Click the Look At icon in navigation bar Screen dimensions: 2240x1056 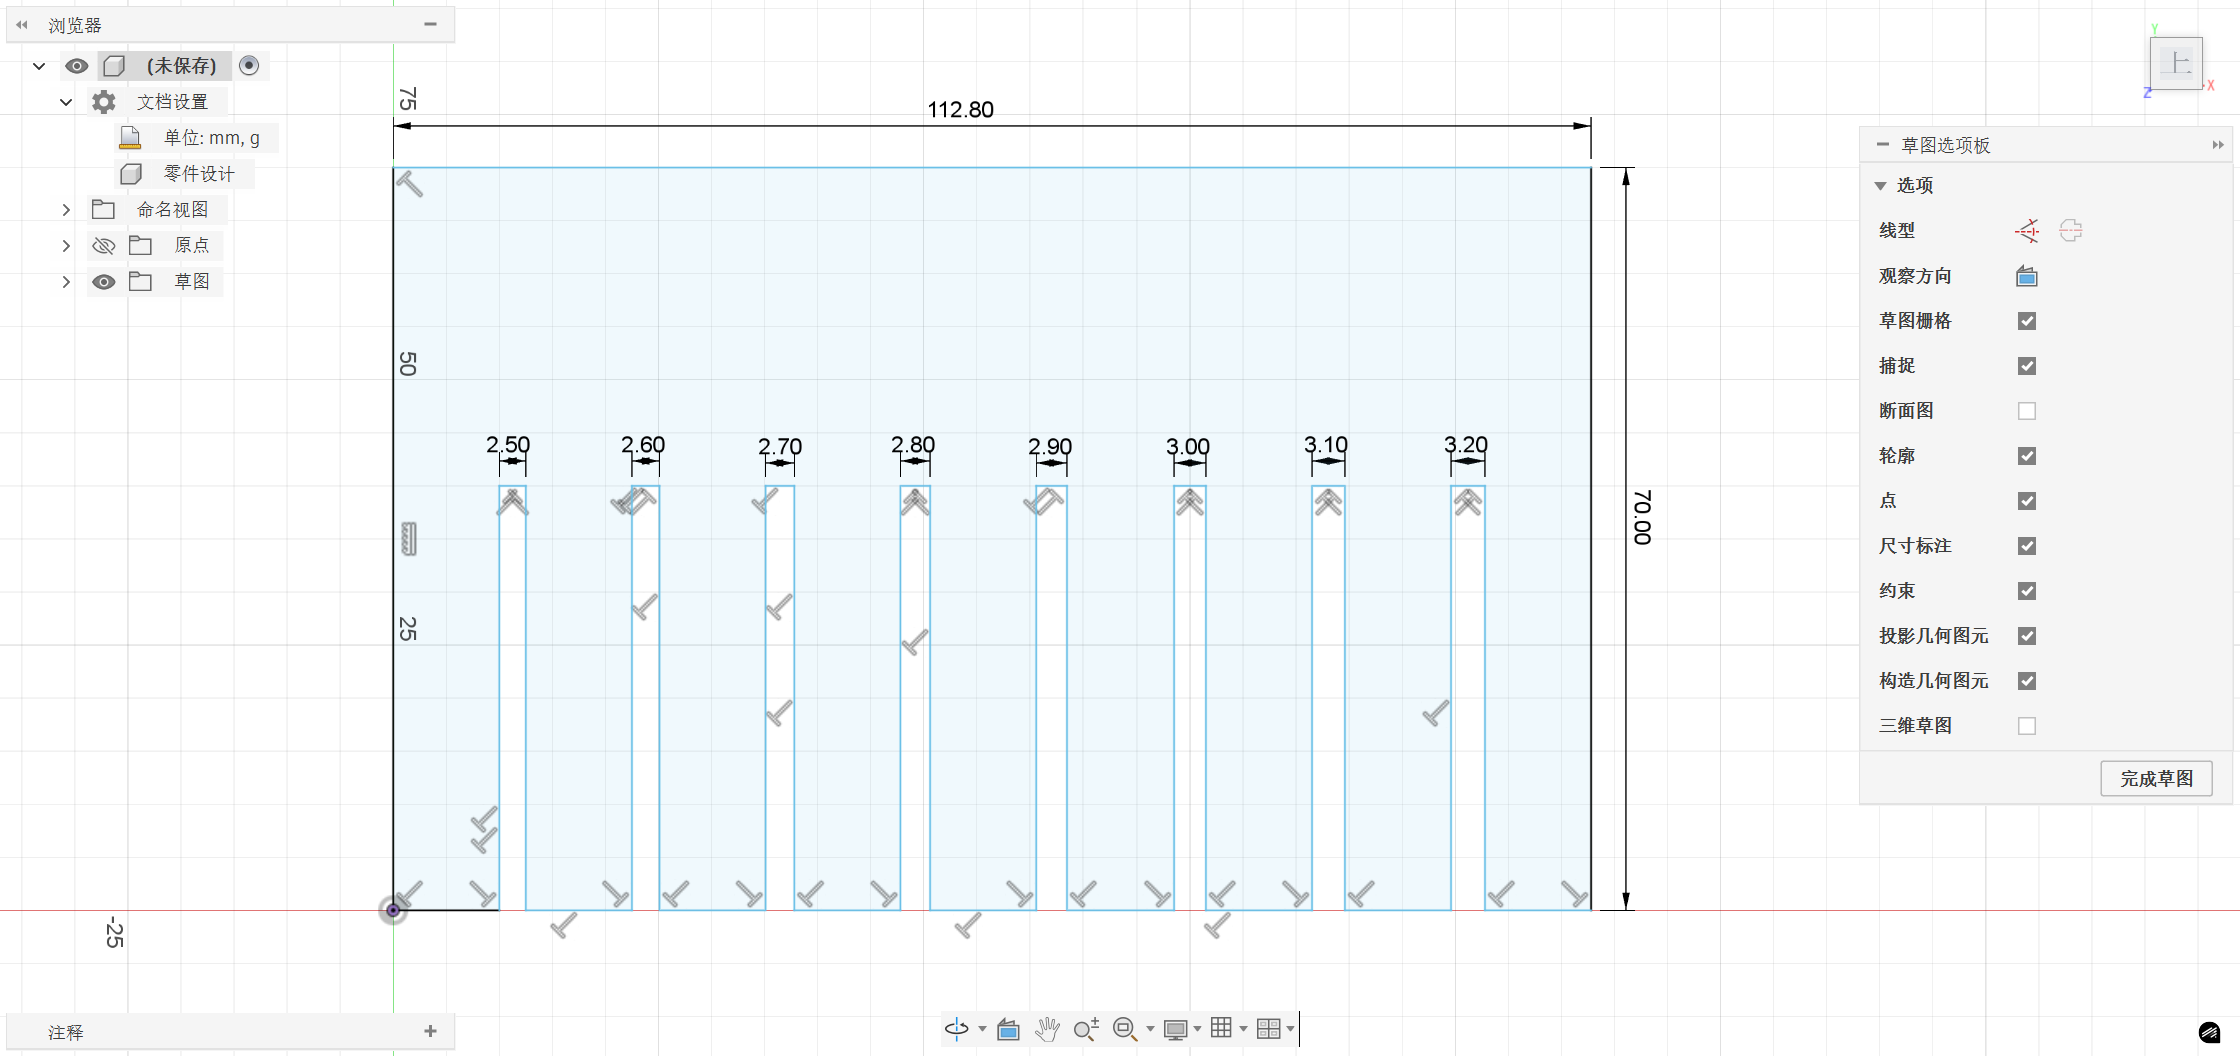click(x=1008, y=1029)
